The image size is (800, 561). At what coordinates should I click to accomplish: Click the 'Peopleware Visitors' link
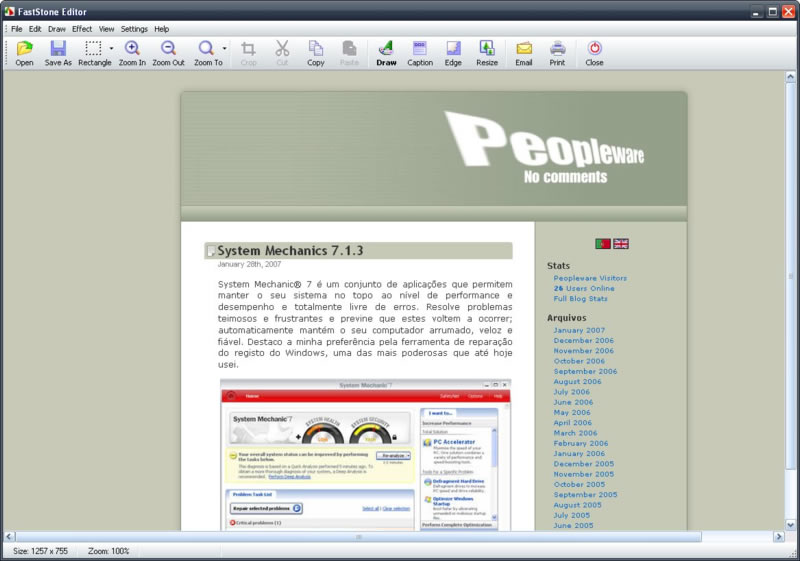(590, 278)
